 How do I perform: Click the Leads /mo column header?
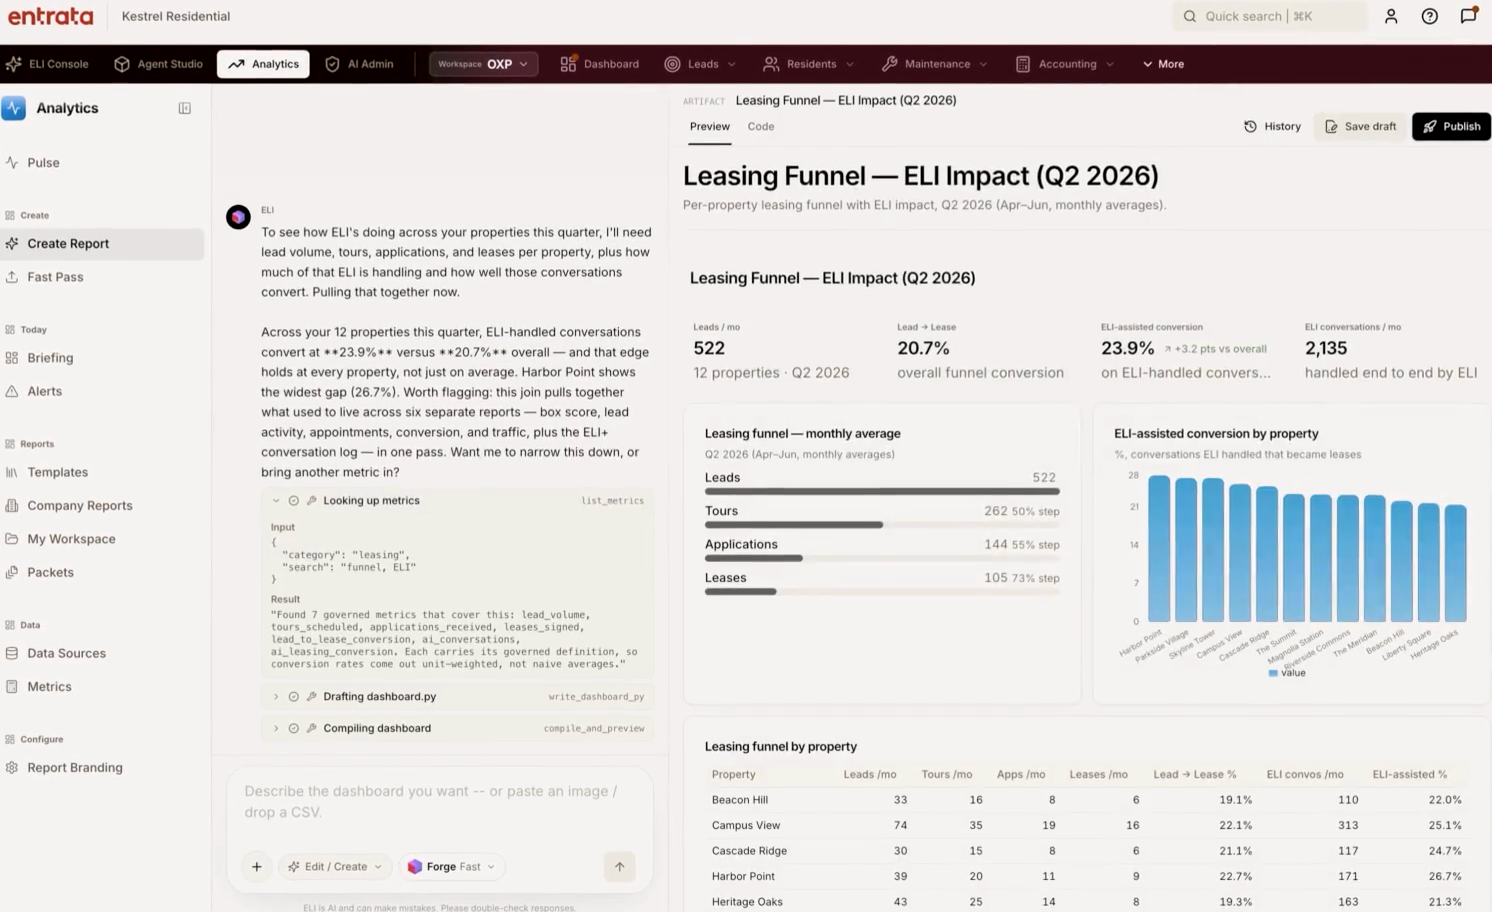(869, 775)
